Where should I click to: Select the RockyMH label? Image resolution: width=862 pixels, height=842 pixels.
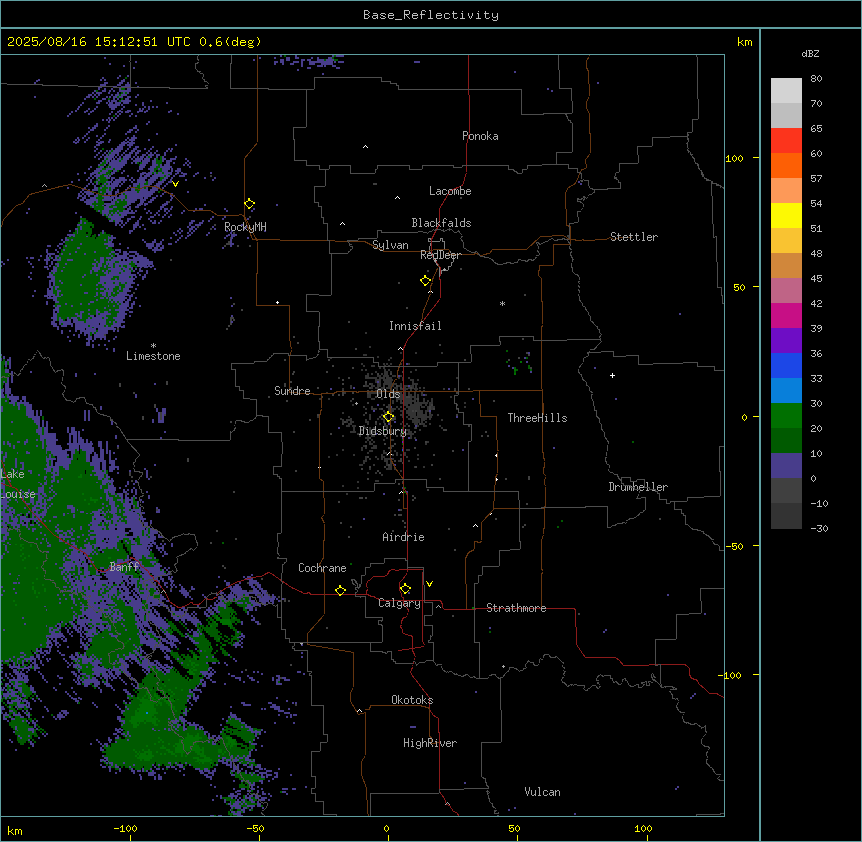(x=245, y=226)
